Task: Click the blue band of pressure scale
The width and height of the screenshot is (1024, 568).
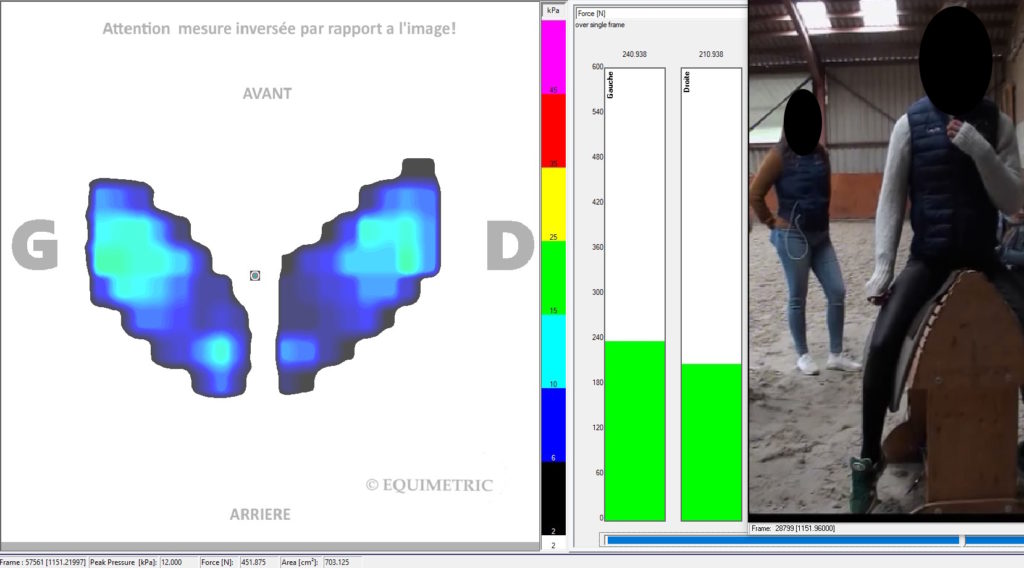Action: [554, 424]
